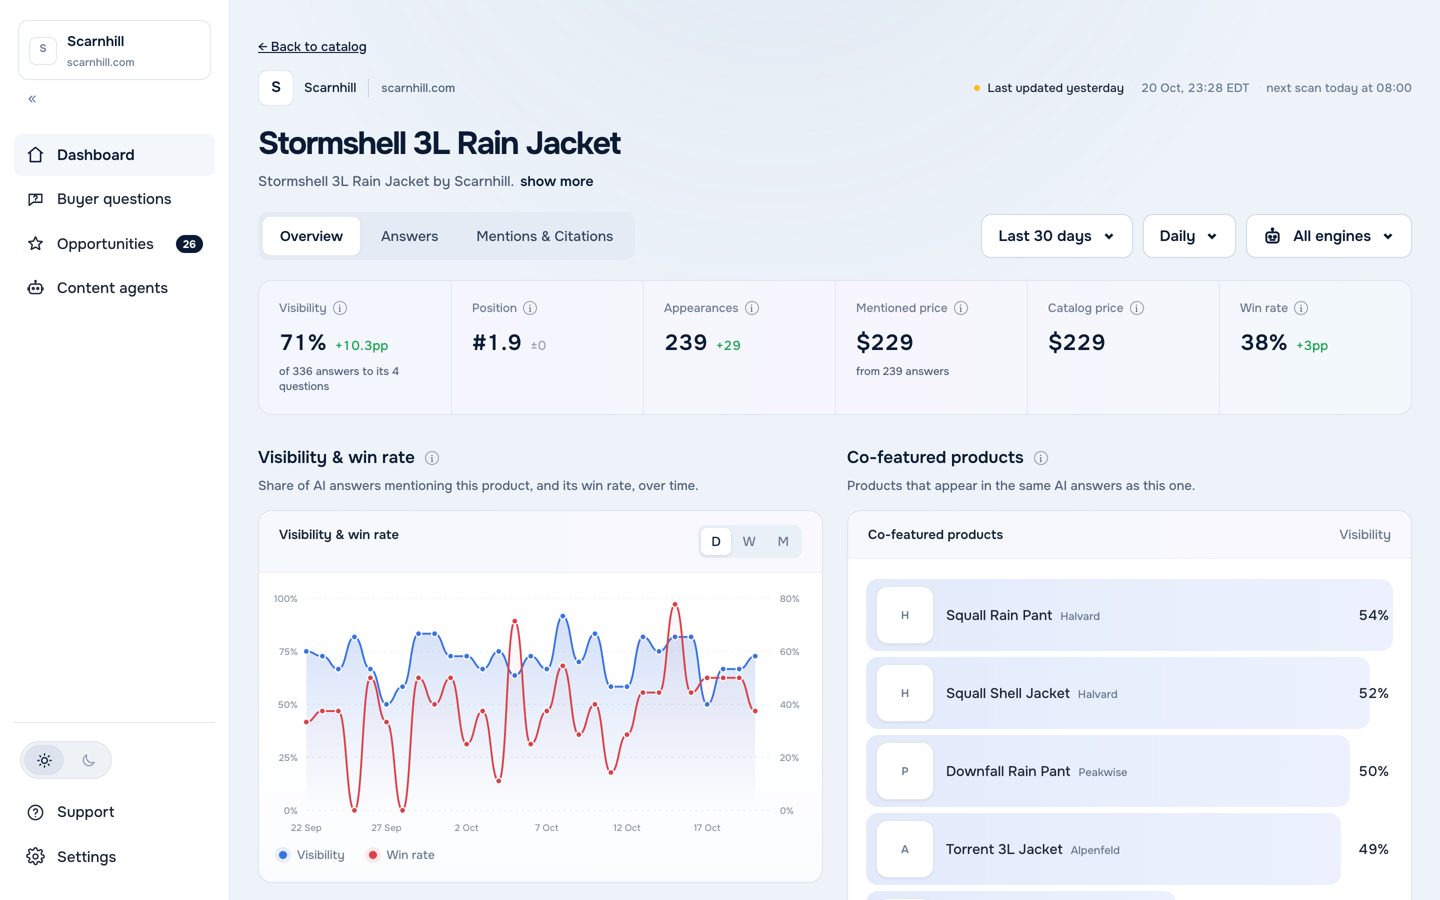The width and height of the screenshot is (1440, 900).
Task: Toggle the Win rate series in chart legend
Action: [401, 855]
